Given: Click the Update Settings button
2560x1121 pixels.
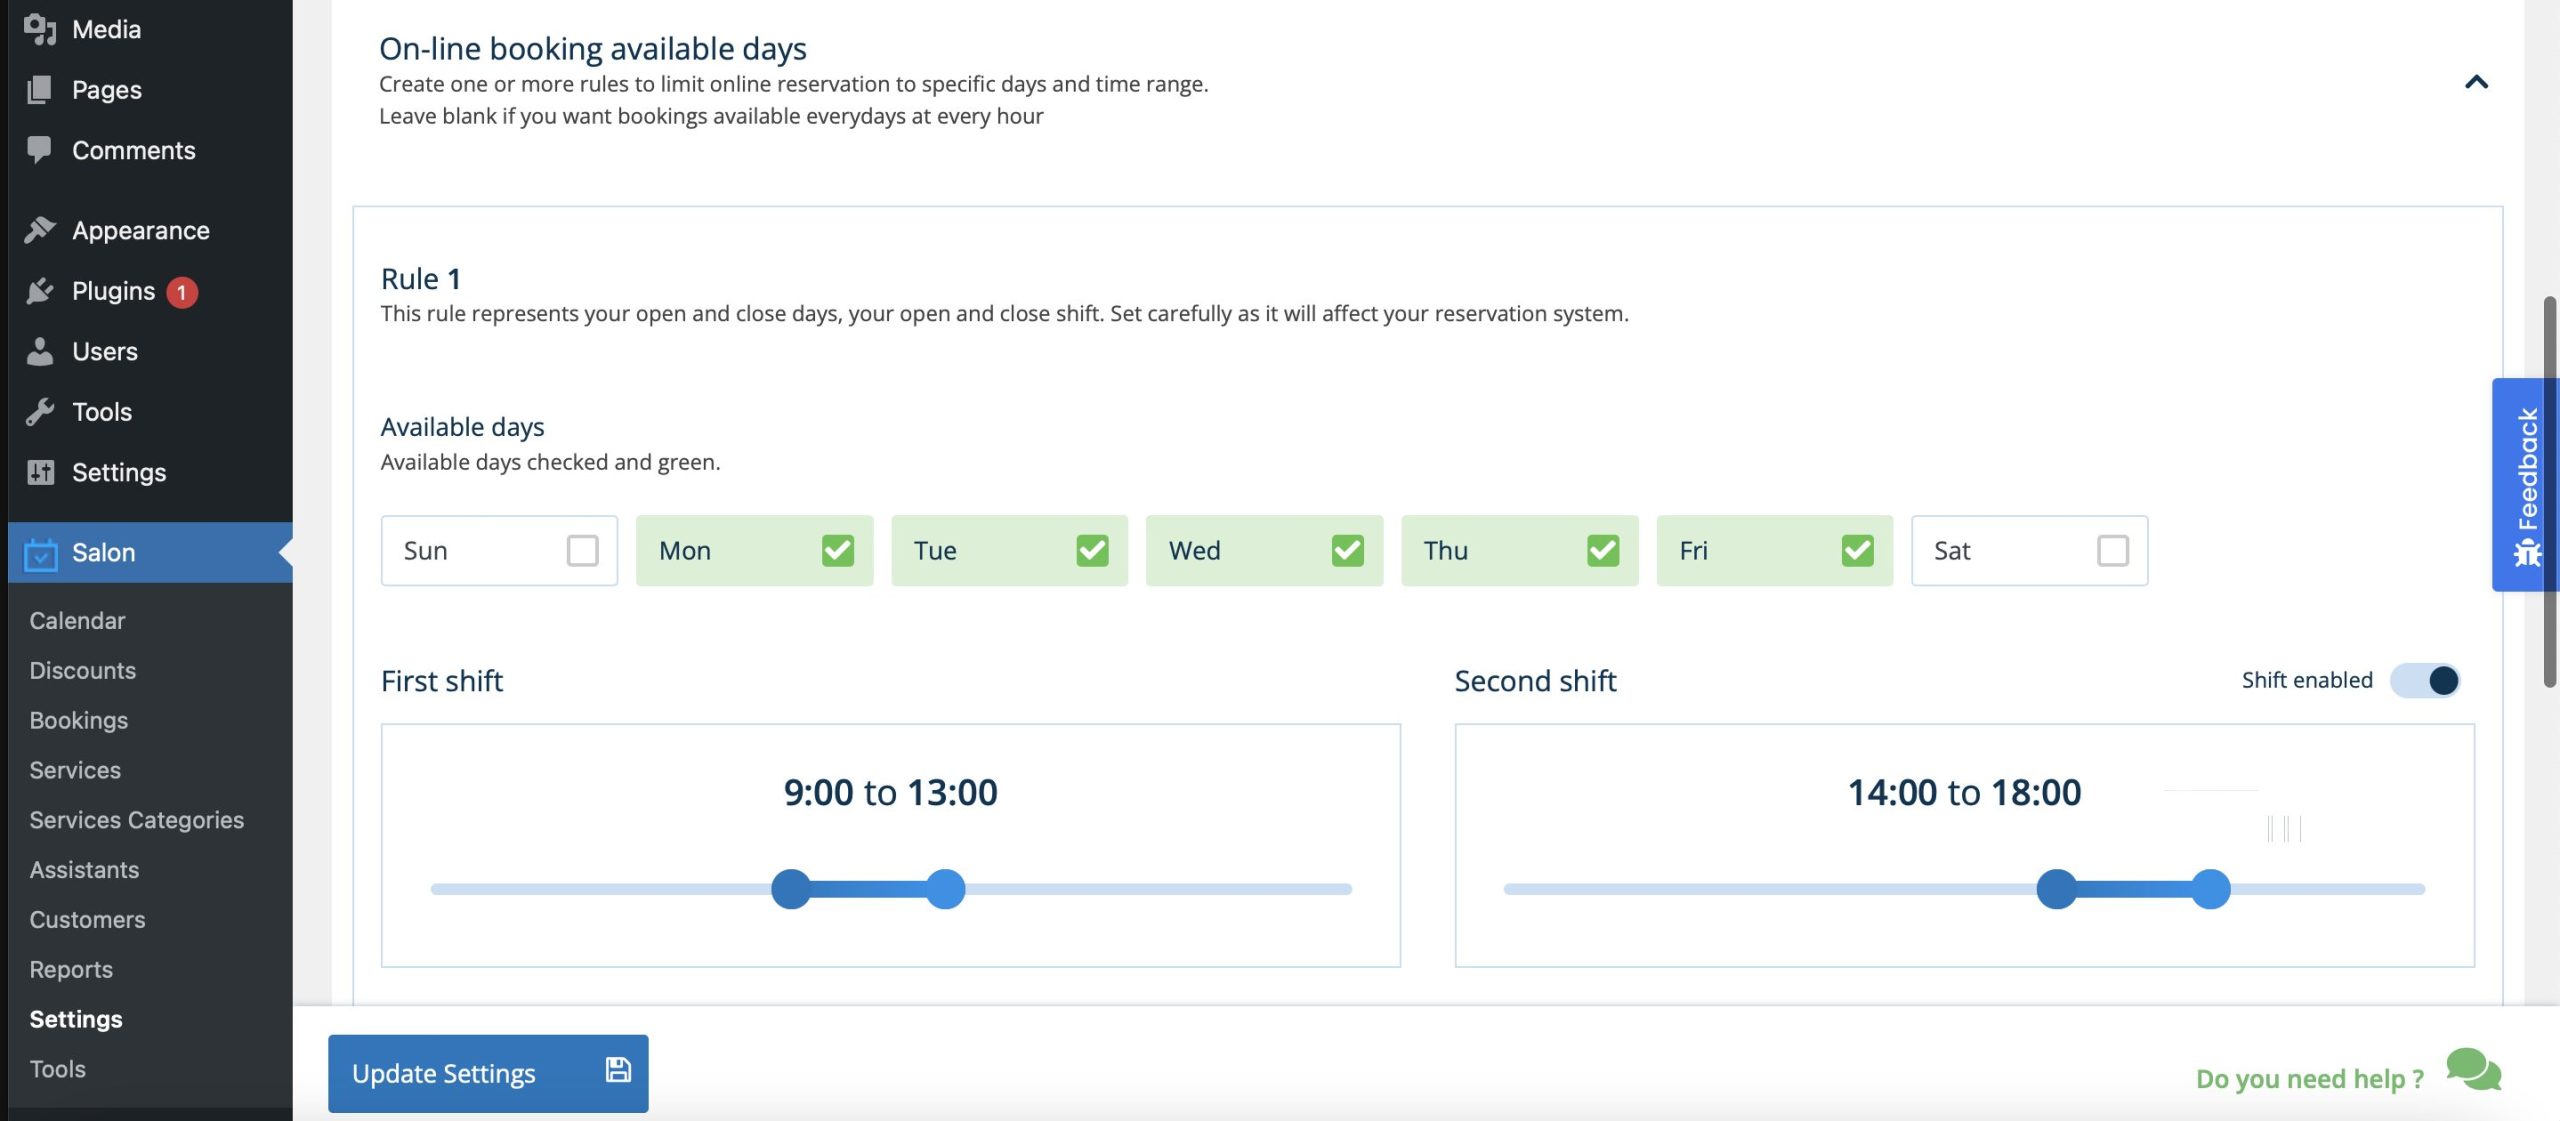Looking at the screenshot, I should click(x=488, y=1073).
